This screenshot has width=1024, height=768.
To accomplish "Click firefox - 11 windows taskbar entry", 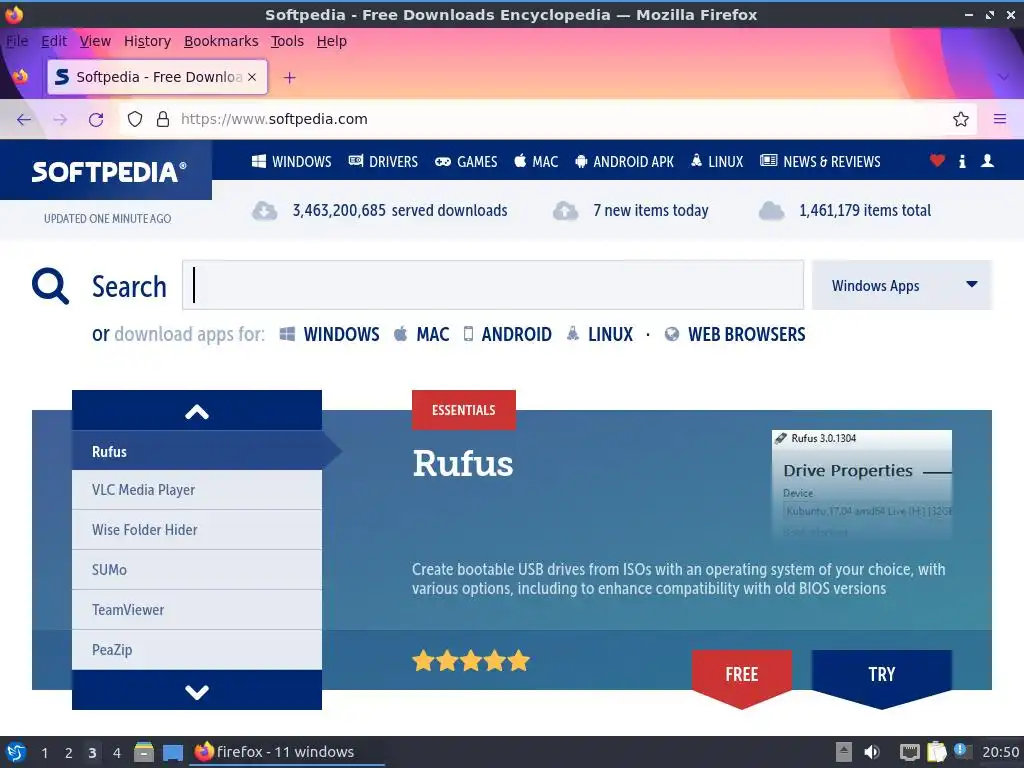I will (287, 752).
